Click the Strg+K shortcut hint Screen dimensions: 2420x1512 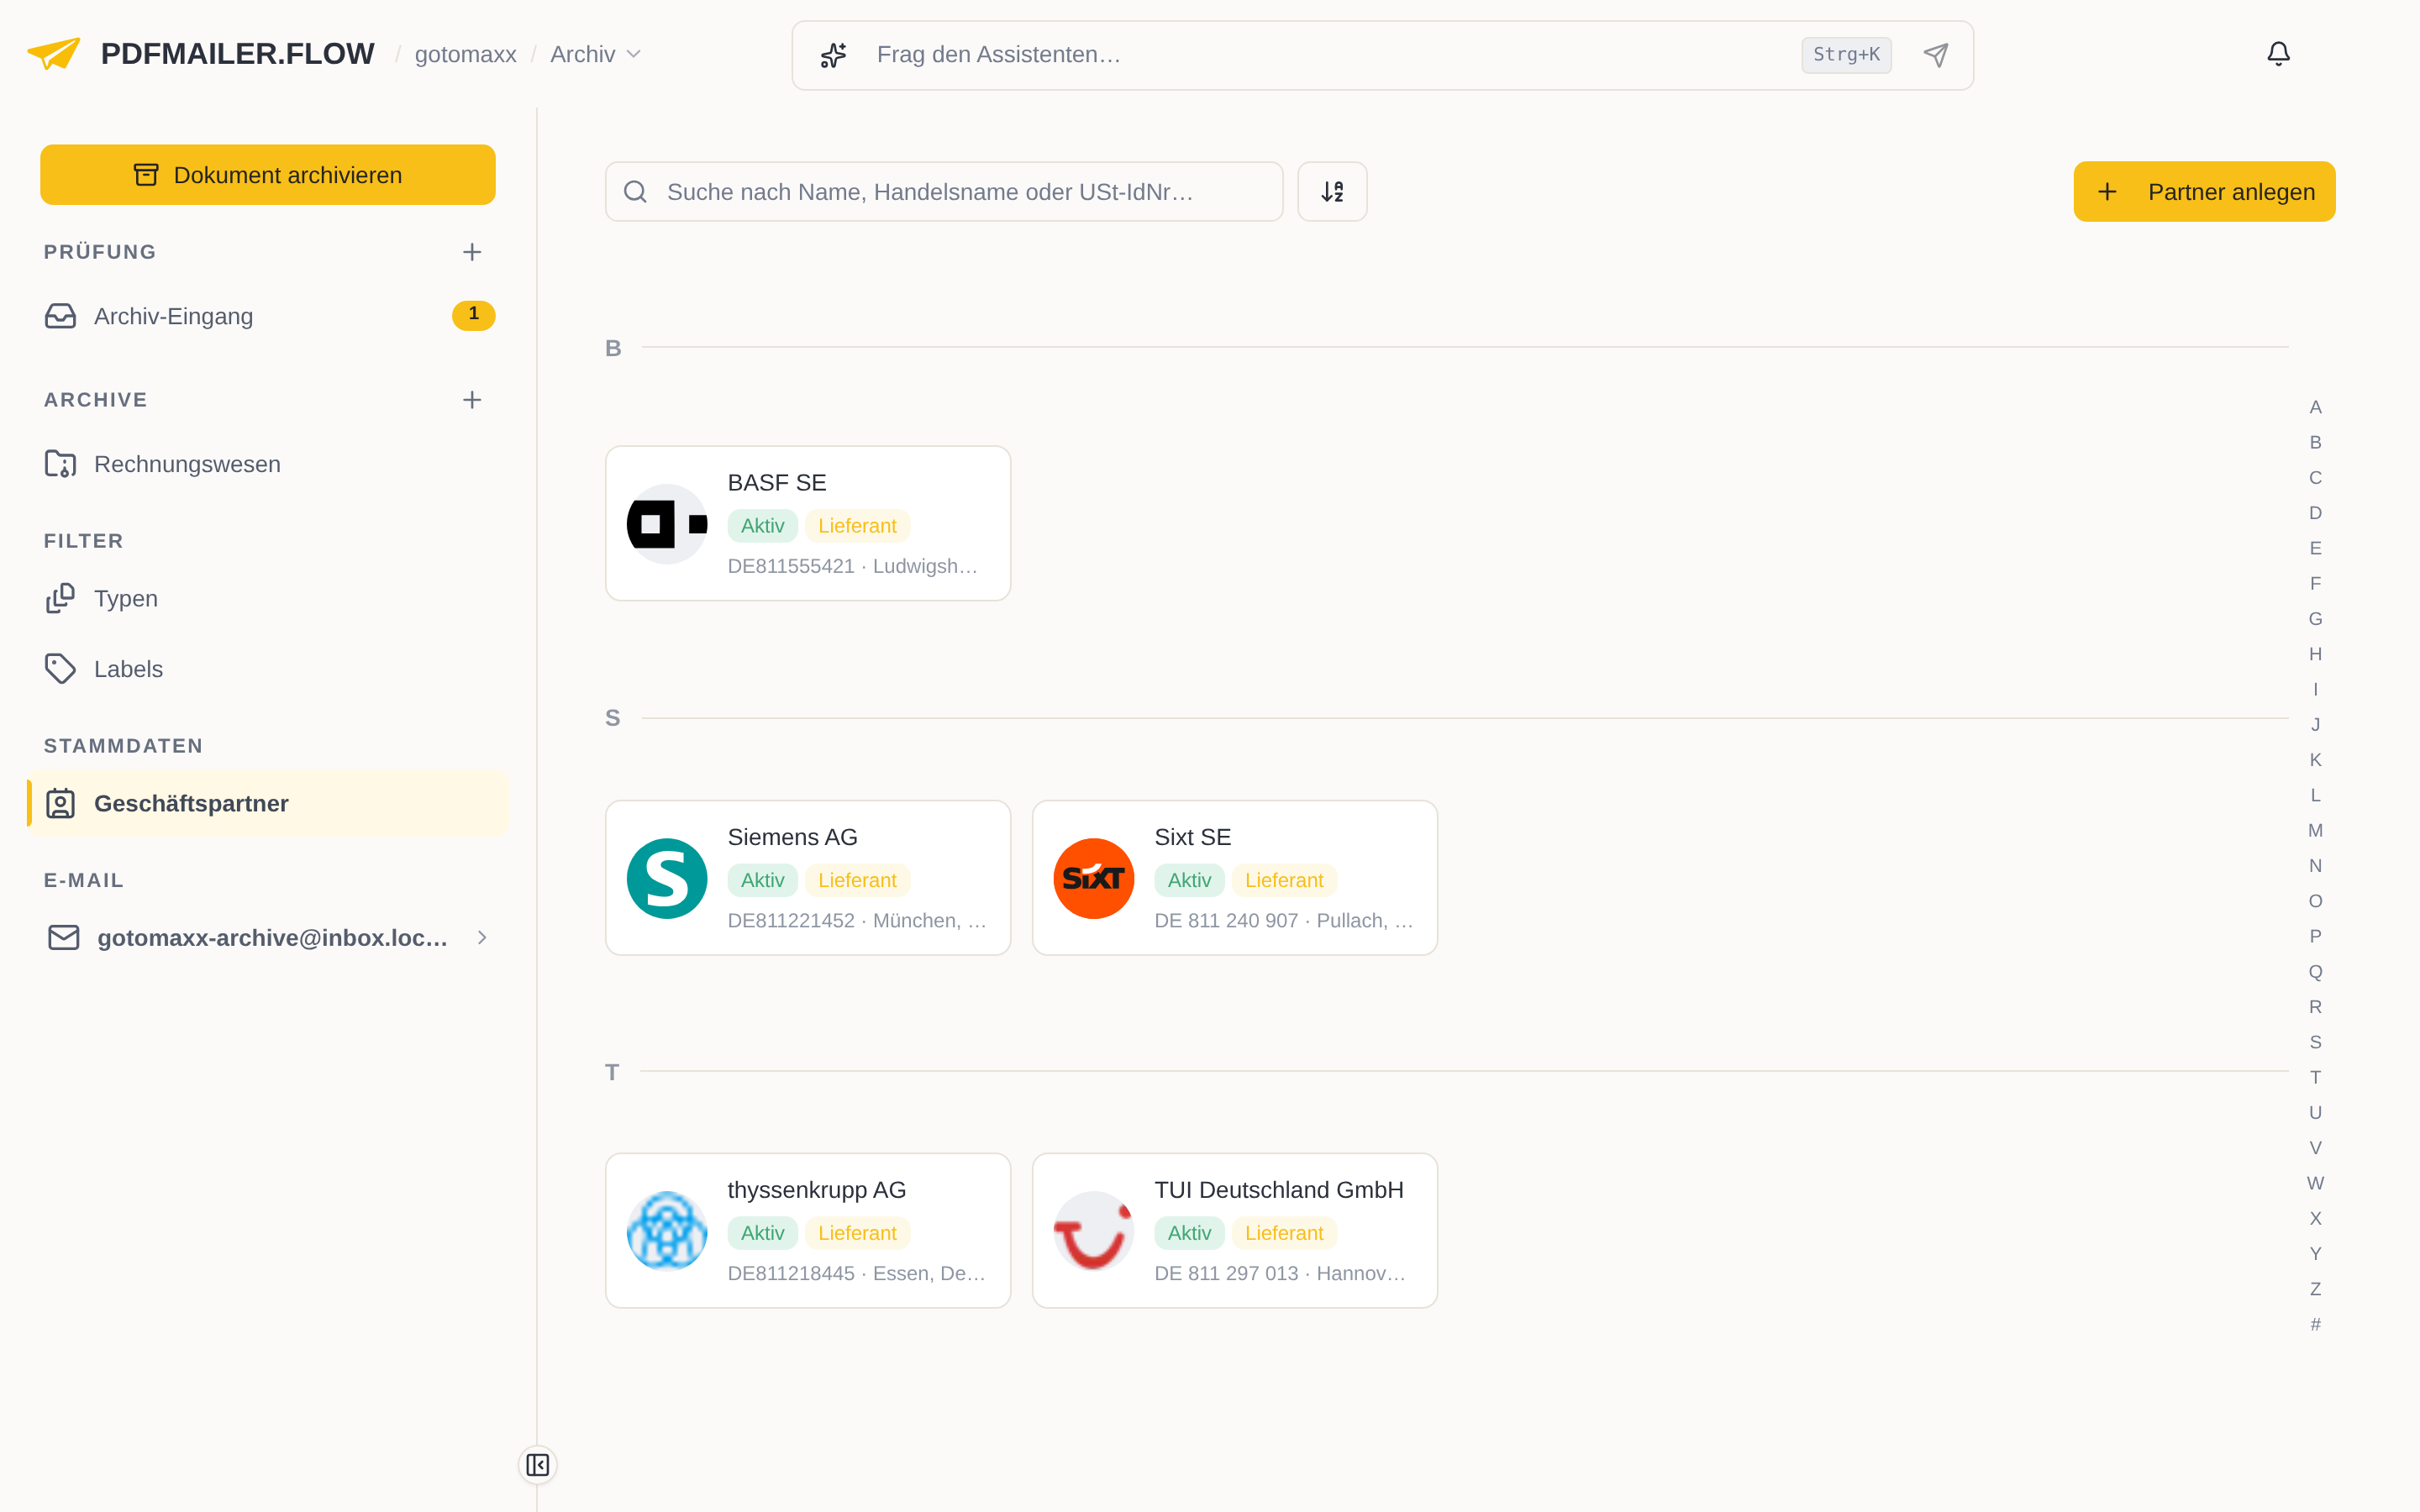pyautogui.click(x=1846, y=55)
